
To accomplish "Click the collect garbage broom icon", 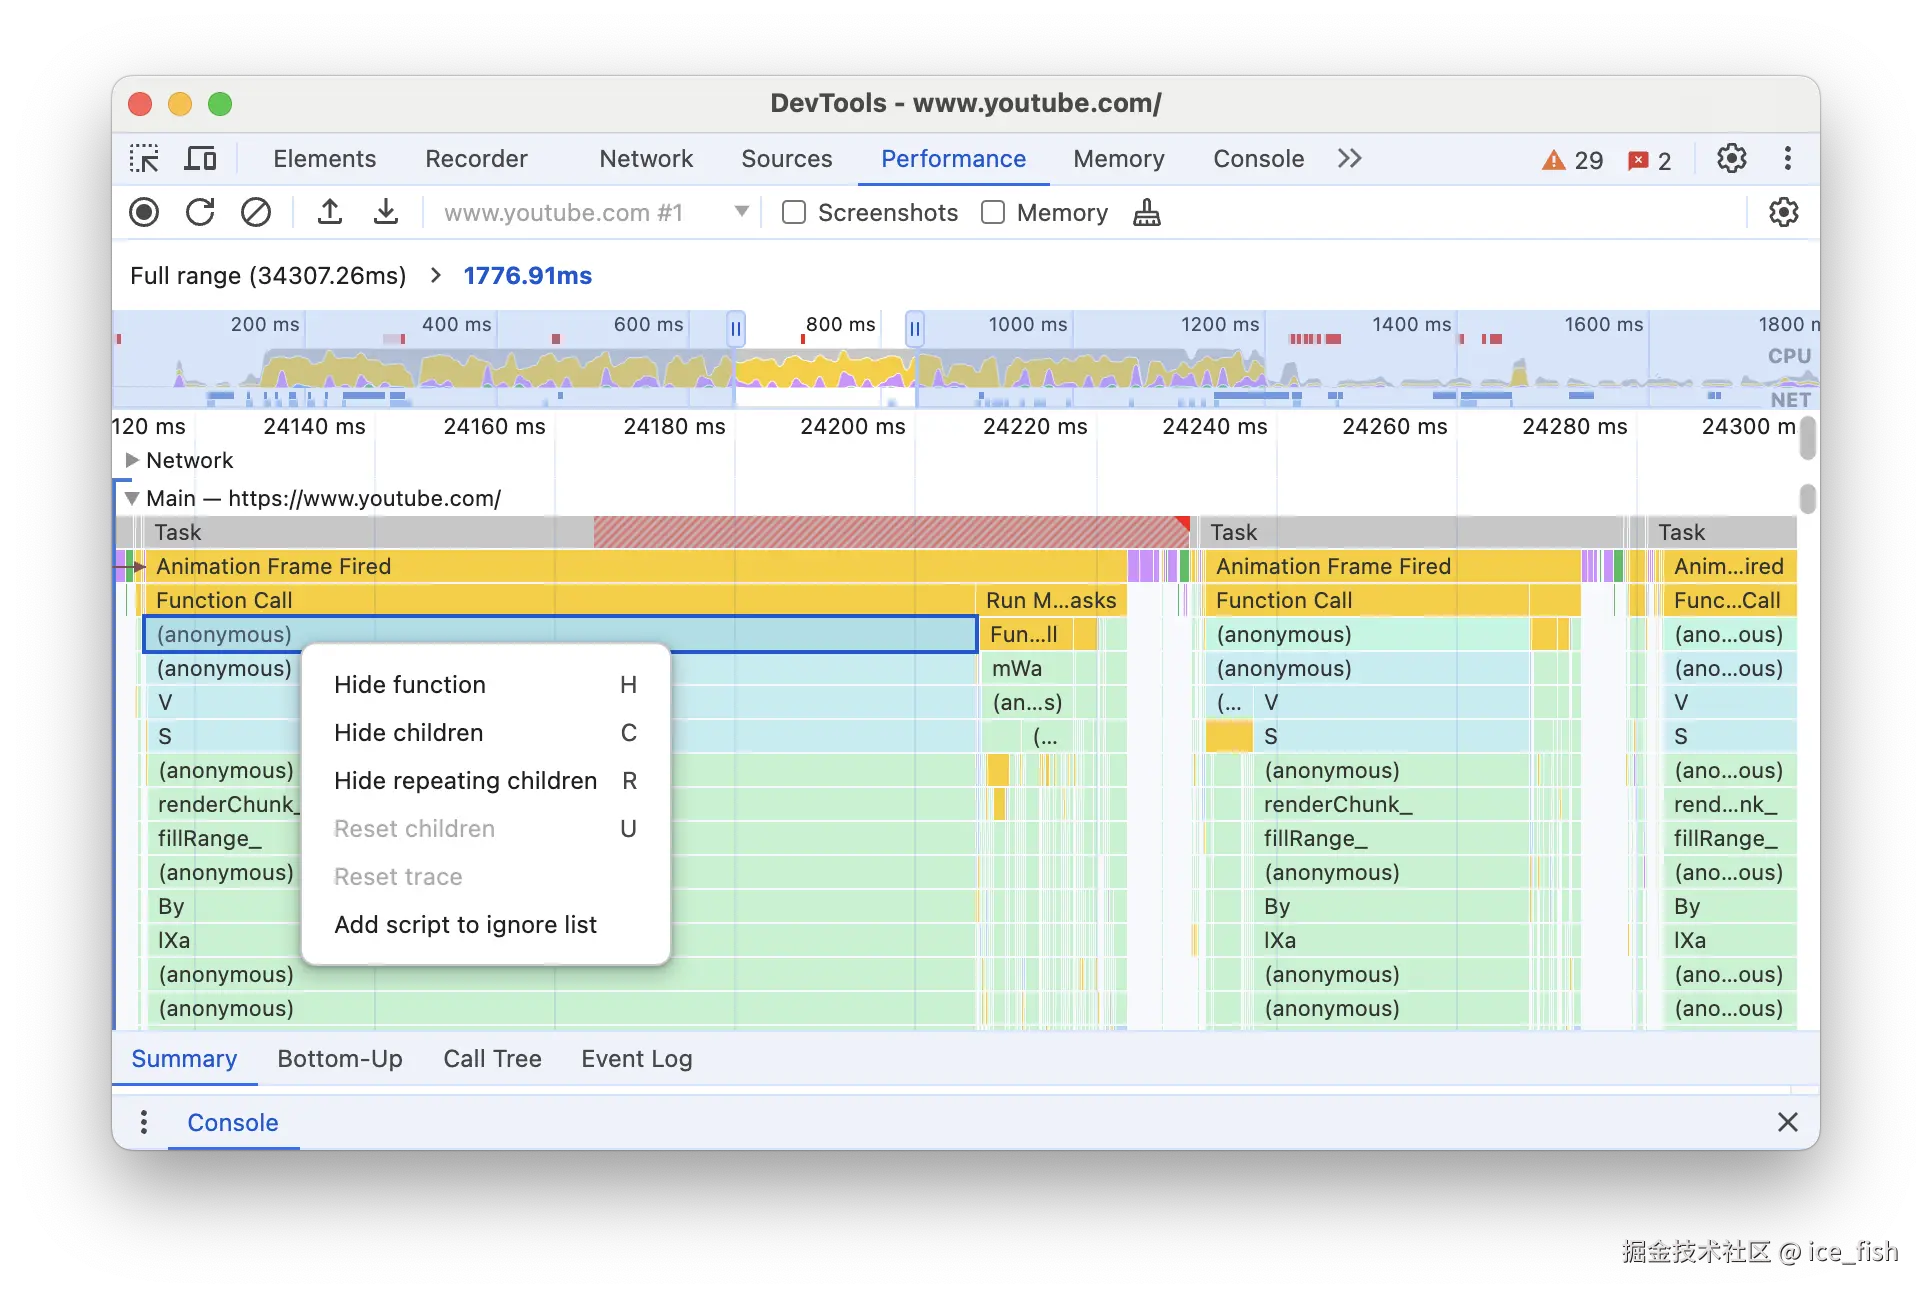I will click(1147, 212).
